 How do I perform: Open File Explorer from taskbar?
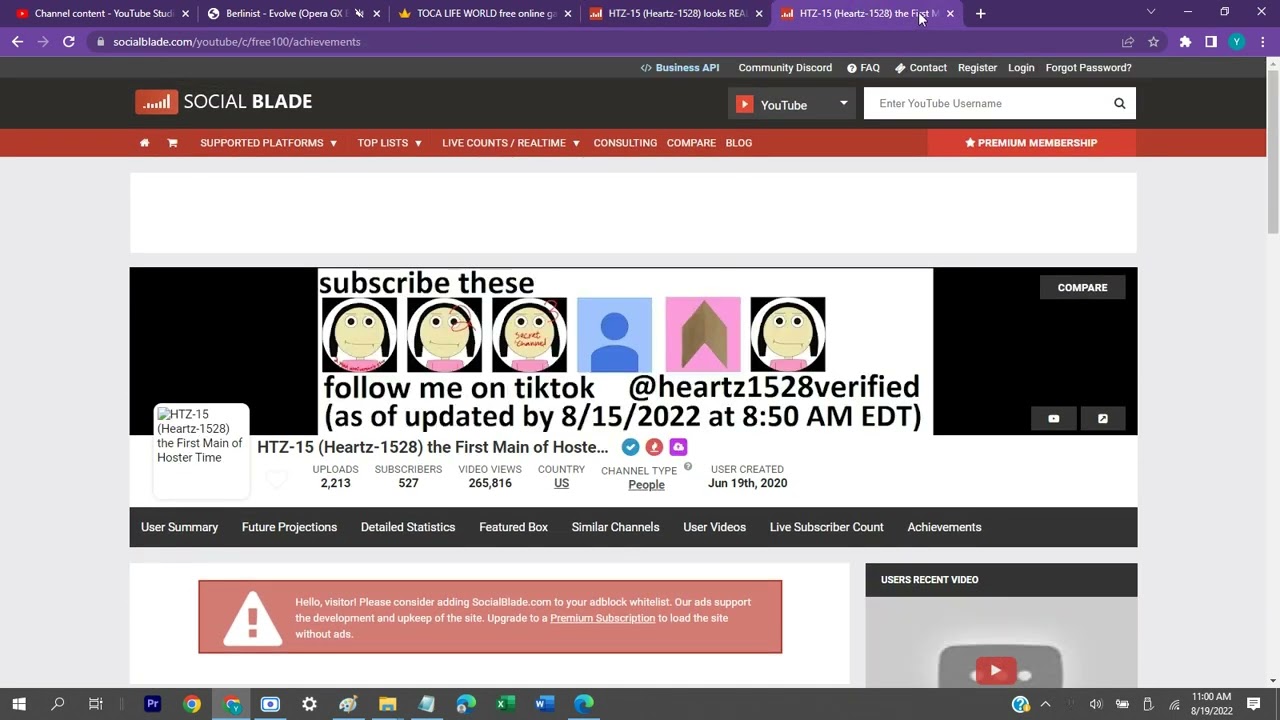387,704
